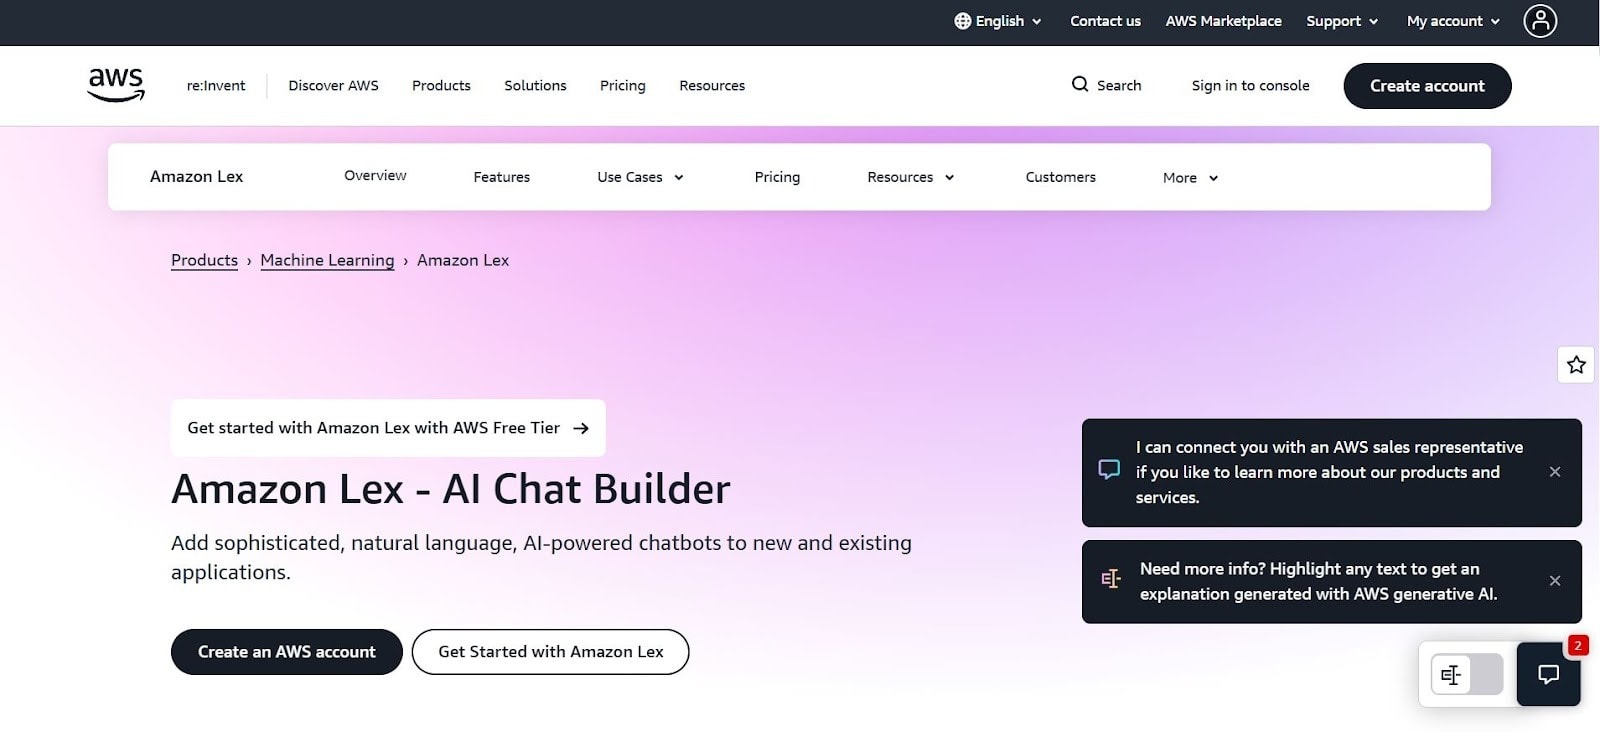The height and width of the screenshot is (732, 1600).
Task: Open the More menu in Lex navigation
Action: pos(1187,177)
